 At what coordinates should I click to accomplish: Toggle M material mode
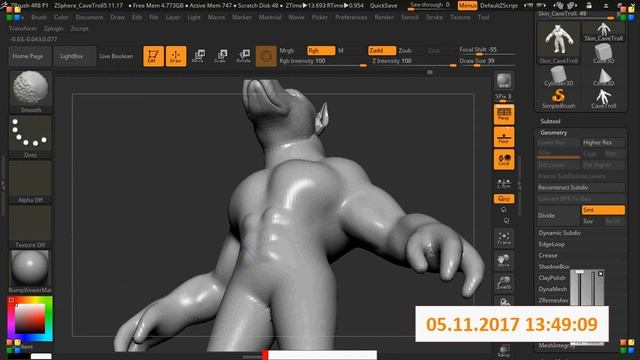[341, 51]
